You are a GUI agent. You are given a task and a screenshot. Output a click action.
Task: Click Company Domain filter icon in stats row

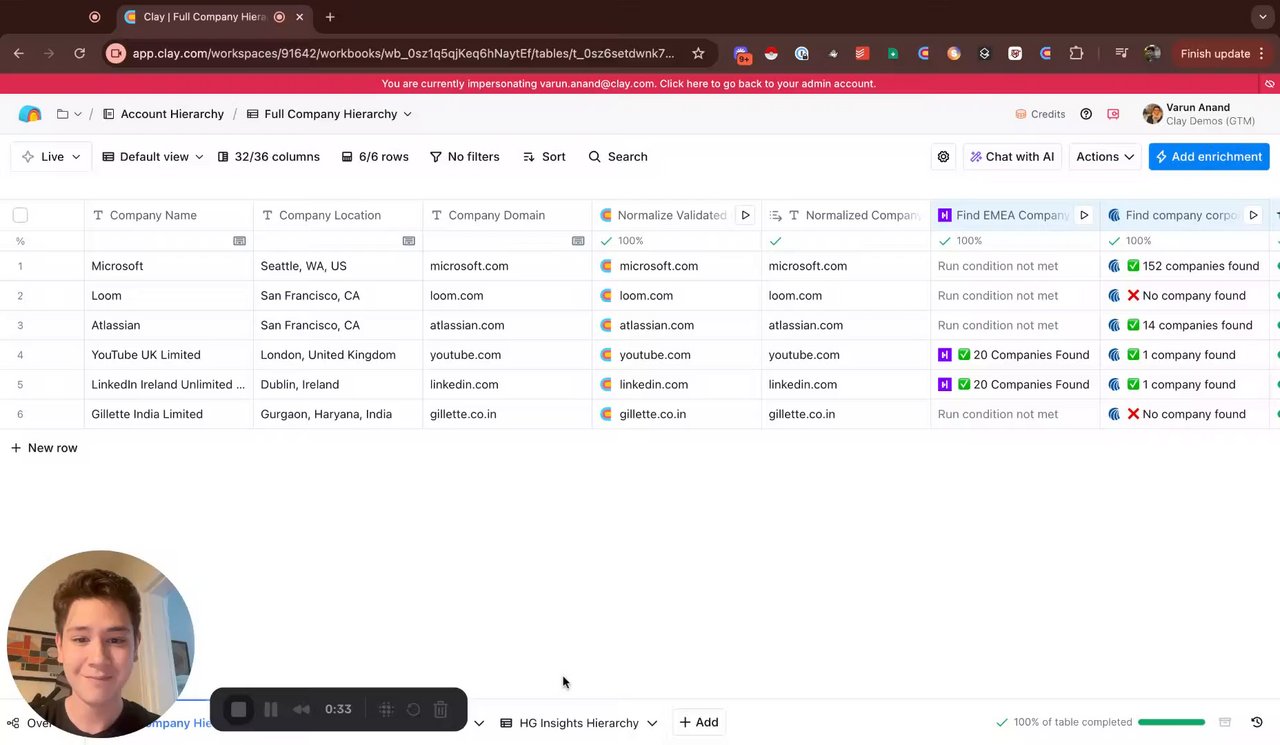coord(578,241)
